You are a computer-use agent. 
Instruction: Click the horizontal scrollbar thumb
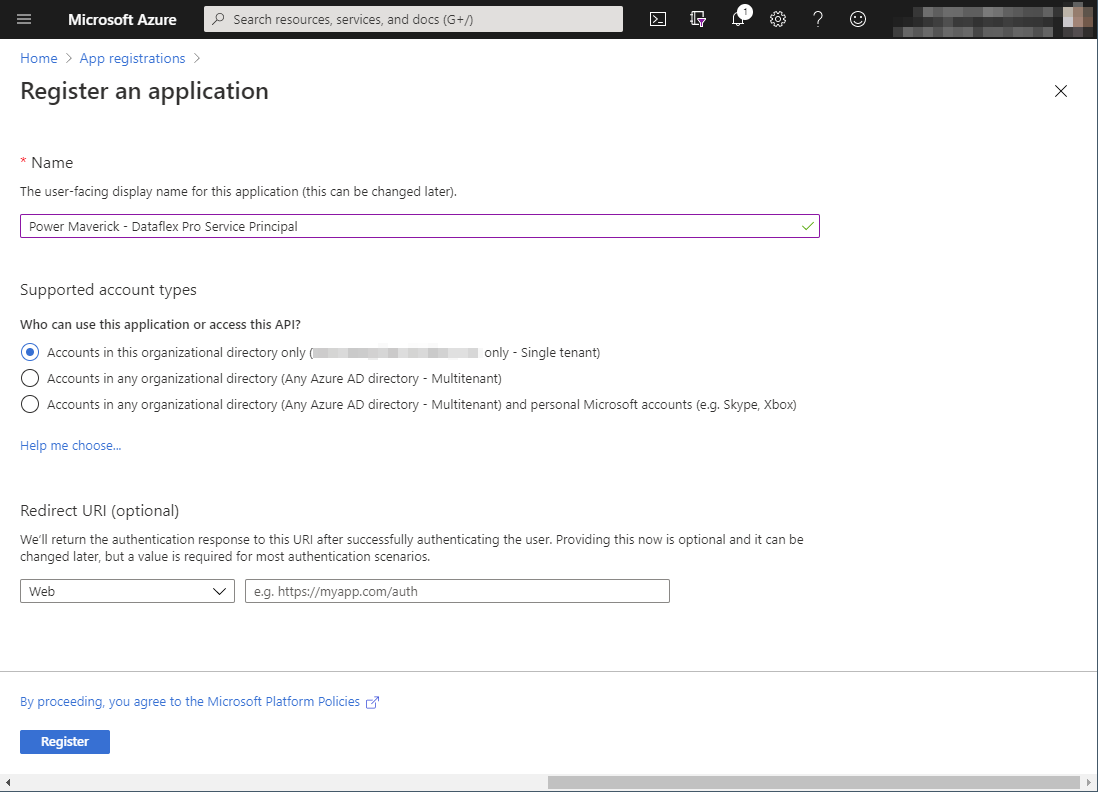[x=813, y=782]
